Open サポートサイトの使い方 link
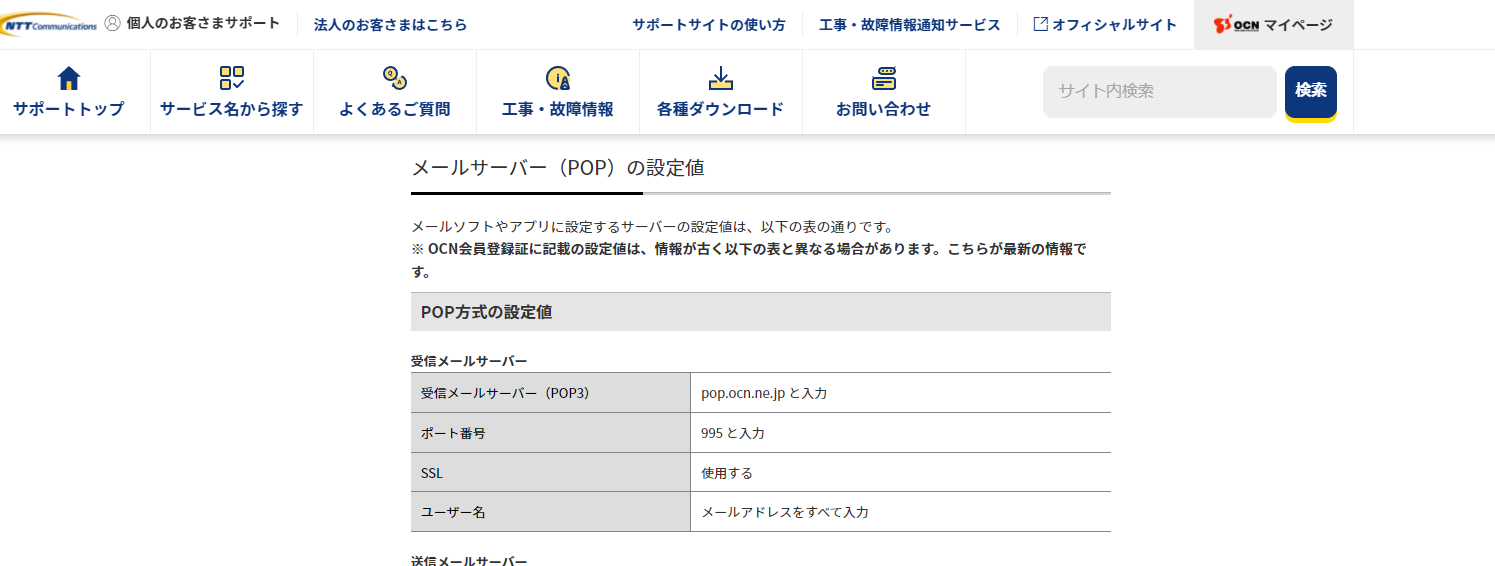1495x566 pixels. [708, 24]
